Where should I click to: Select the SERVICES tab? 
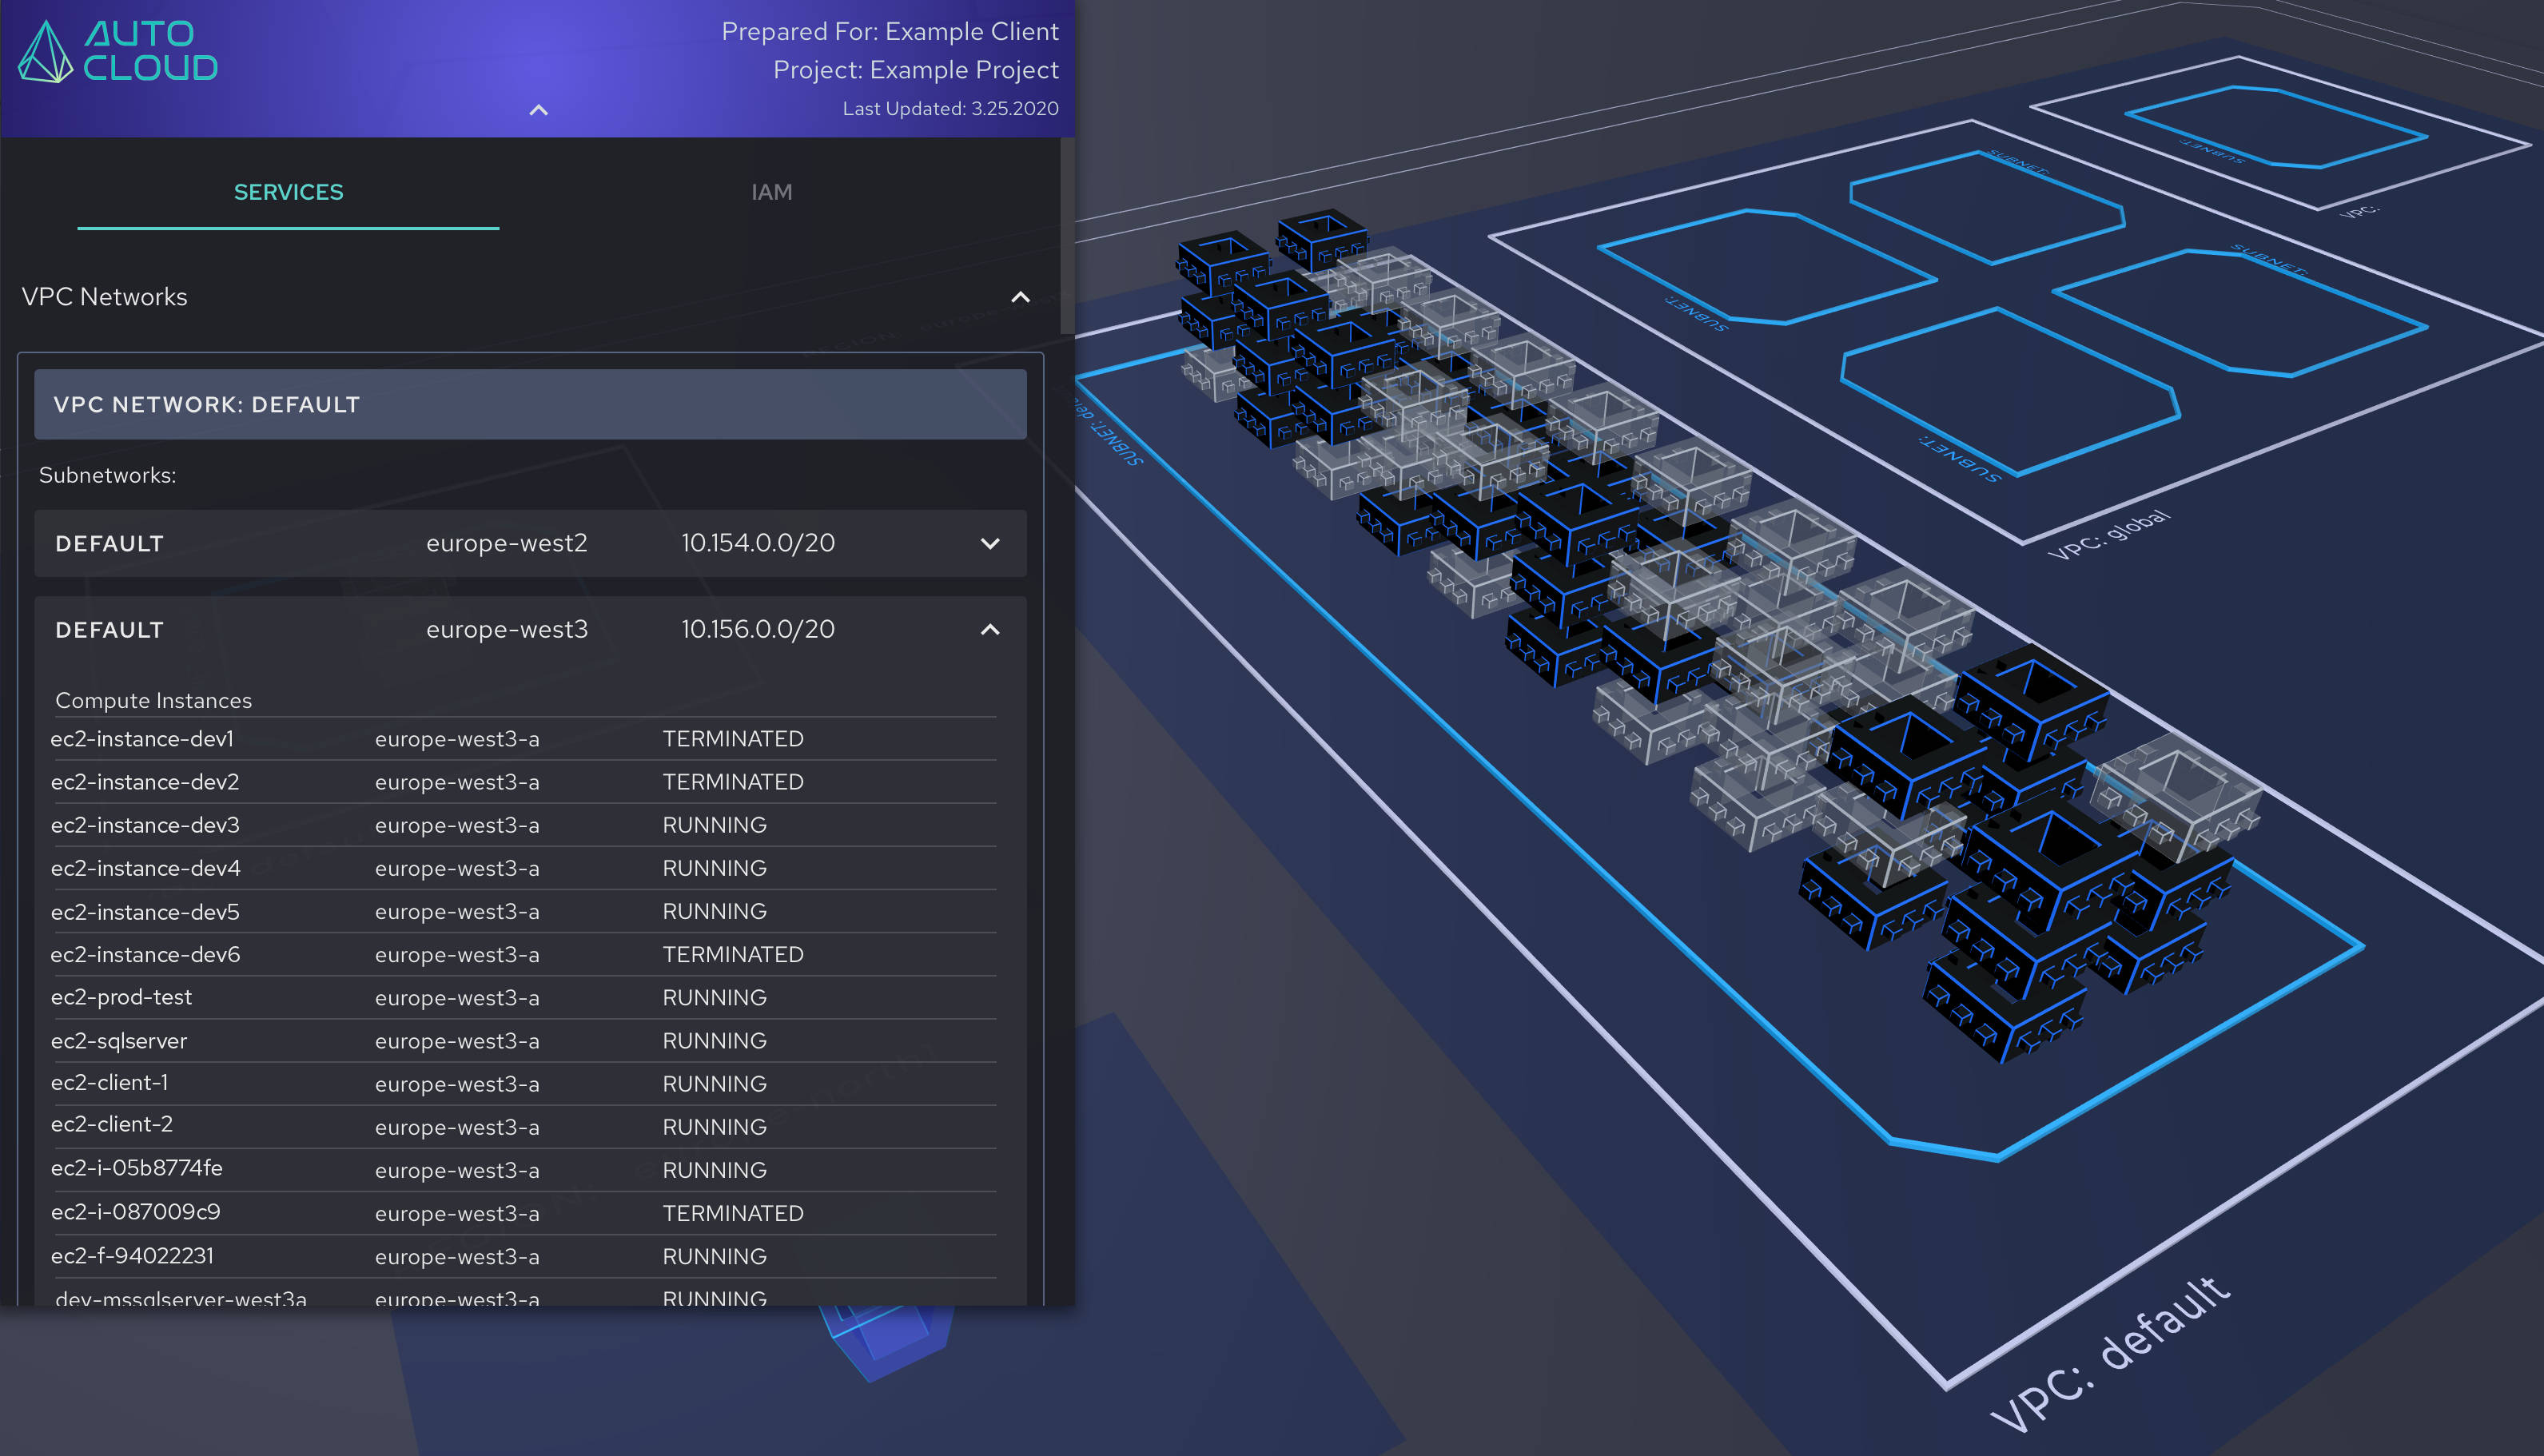pyautogui.click(x=288, y=192)
